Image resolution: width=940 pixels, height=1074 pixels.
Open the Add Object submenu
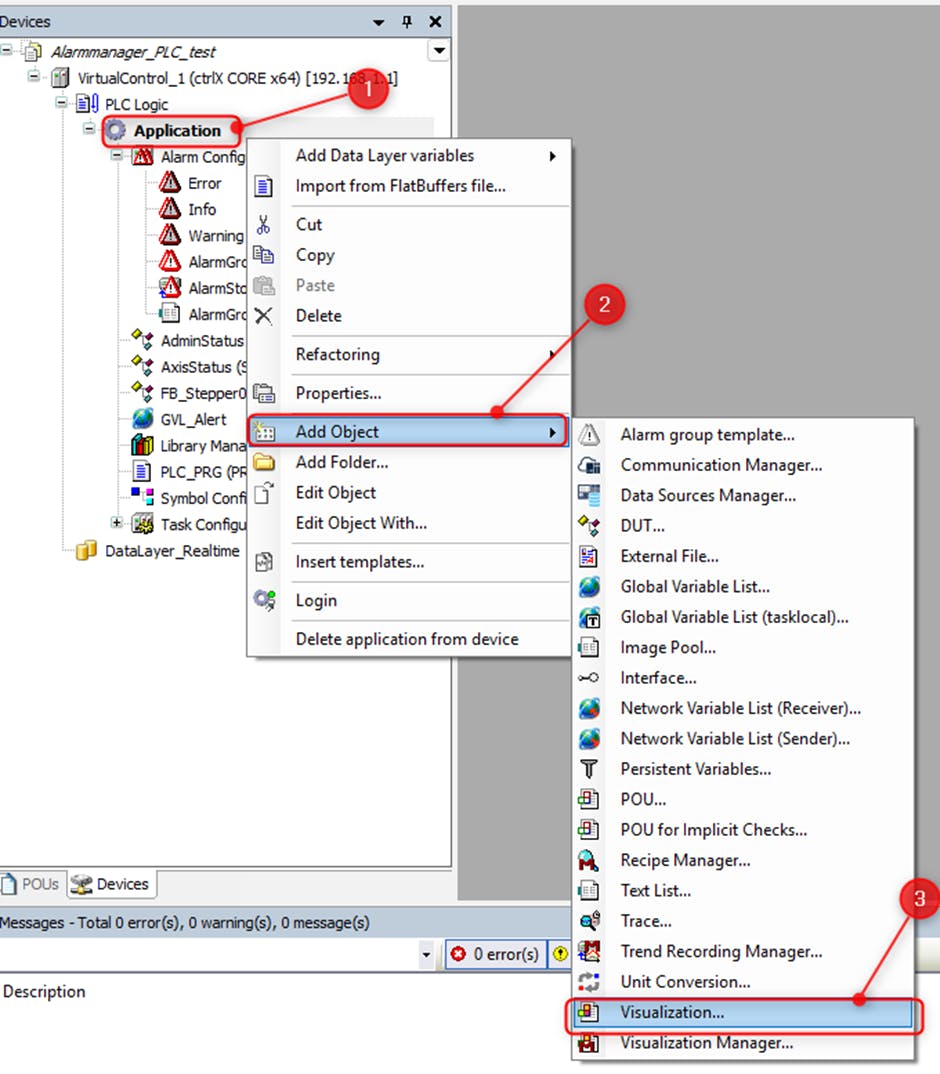pos(407,432)
